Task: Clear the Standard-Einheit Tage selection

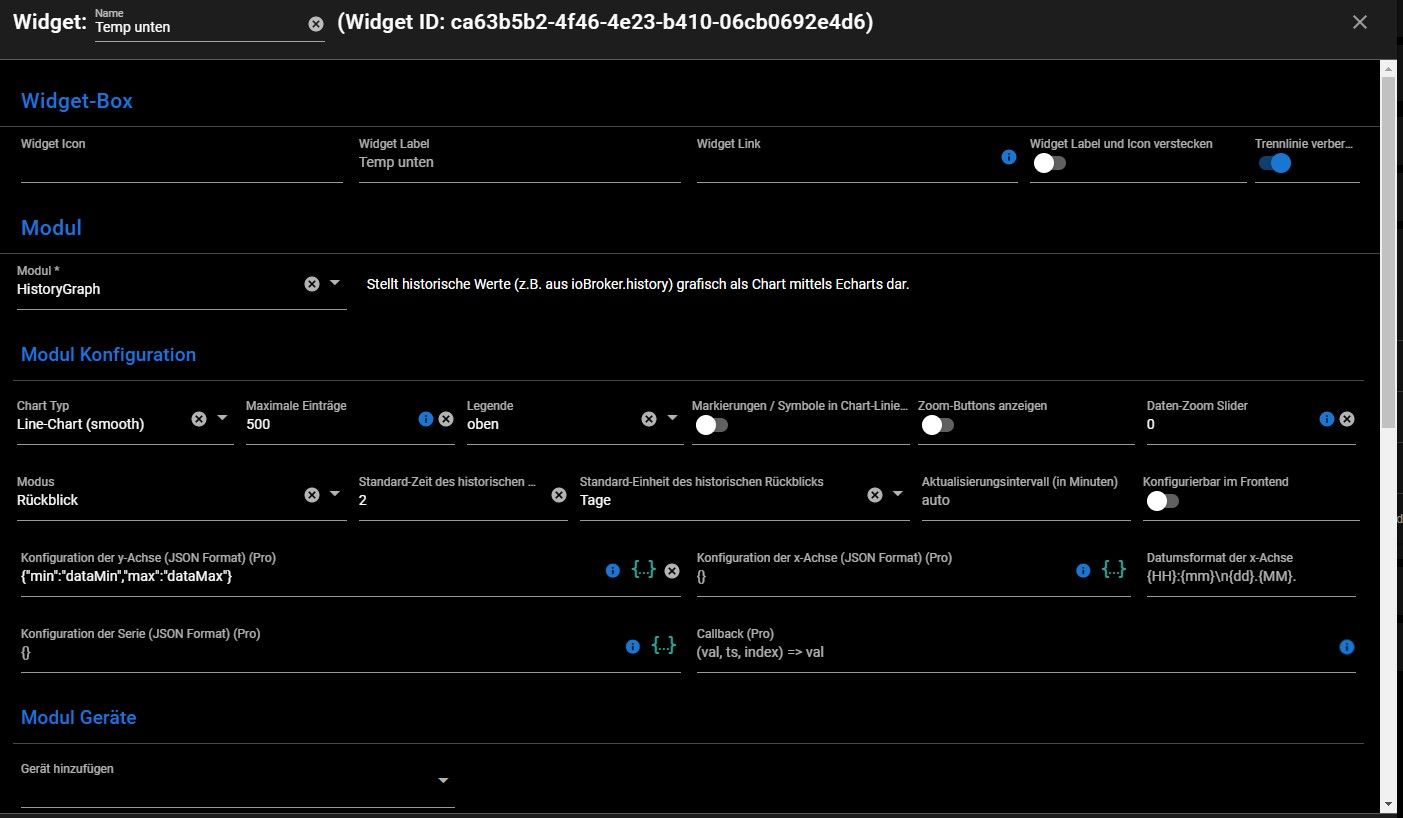Action: click(875, 495)
